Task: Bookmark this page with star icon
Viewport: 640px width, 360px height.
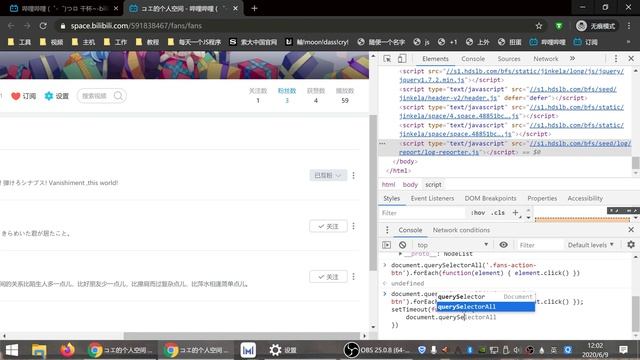Action: click(539, 26)
